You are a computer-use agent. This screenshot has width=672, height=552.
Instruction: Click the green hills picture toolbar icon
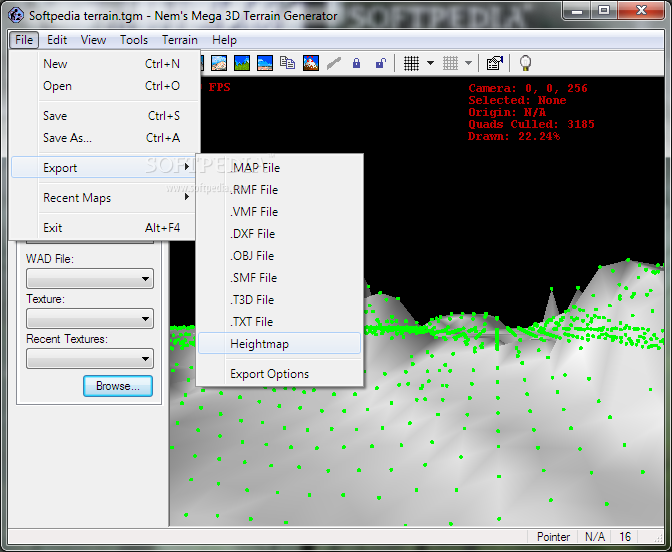[x=242, y=63]
